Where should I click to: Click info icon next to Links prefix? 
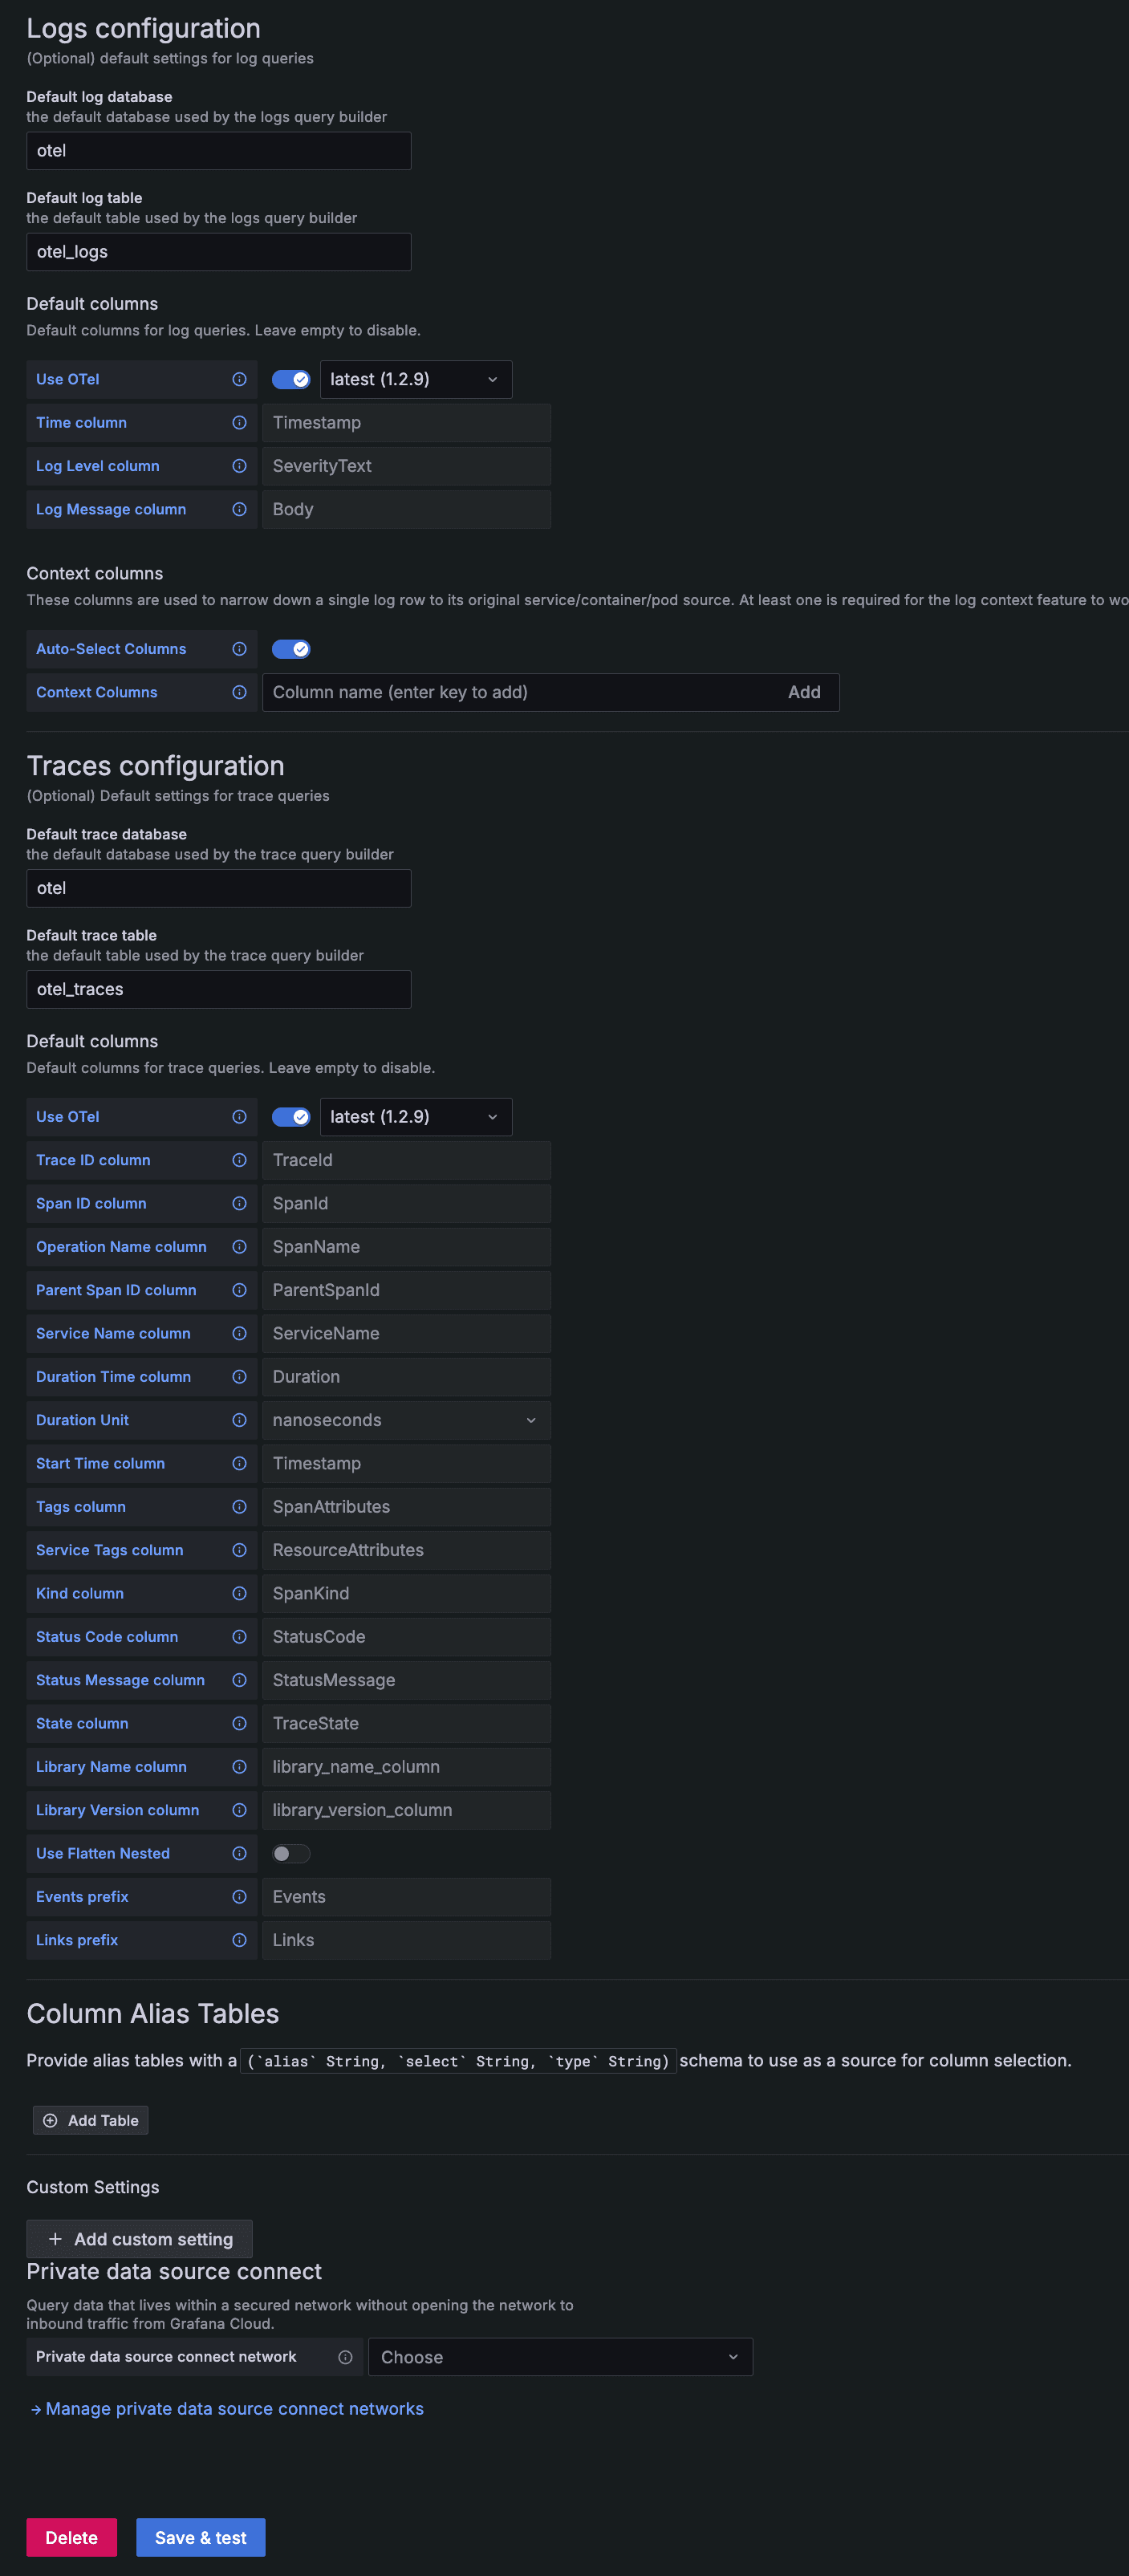pos(239,1940)
